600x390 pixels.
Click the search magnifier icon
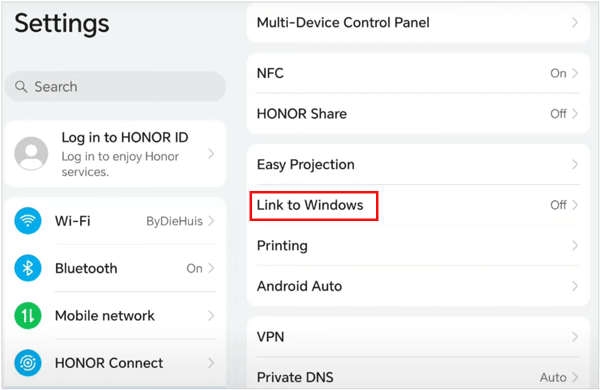tap(21, 87)
